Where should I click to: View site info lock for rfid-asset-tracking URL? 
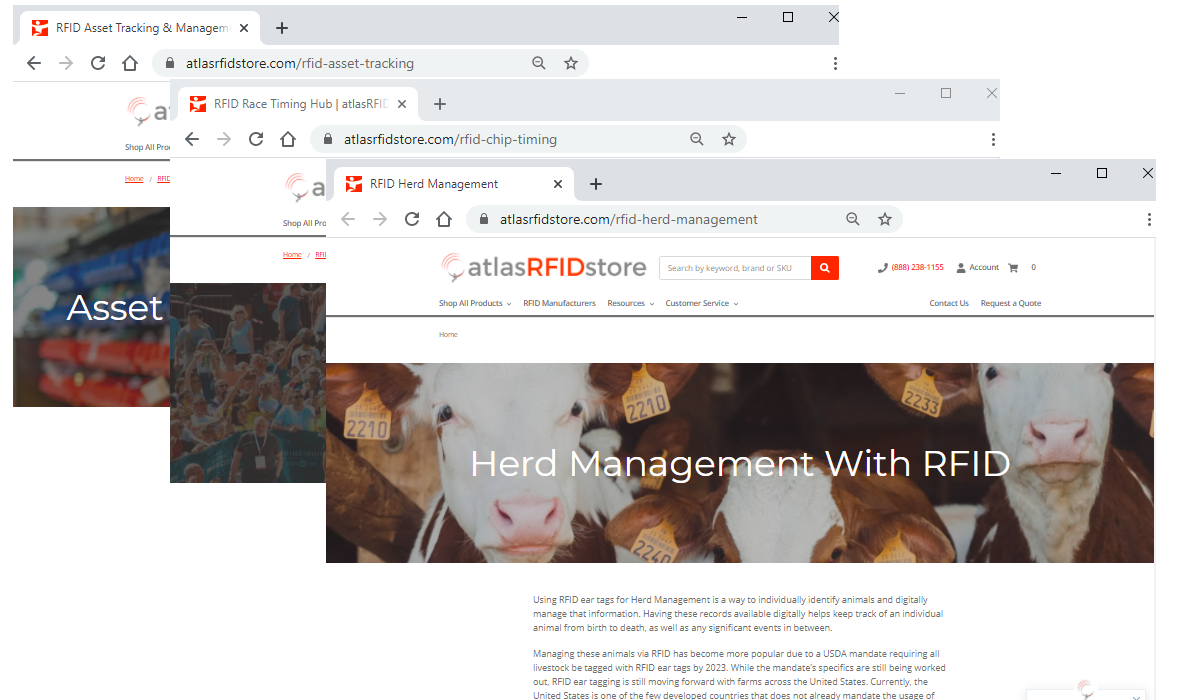pyautogui.click(x=171, y=63)
